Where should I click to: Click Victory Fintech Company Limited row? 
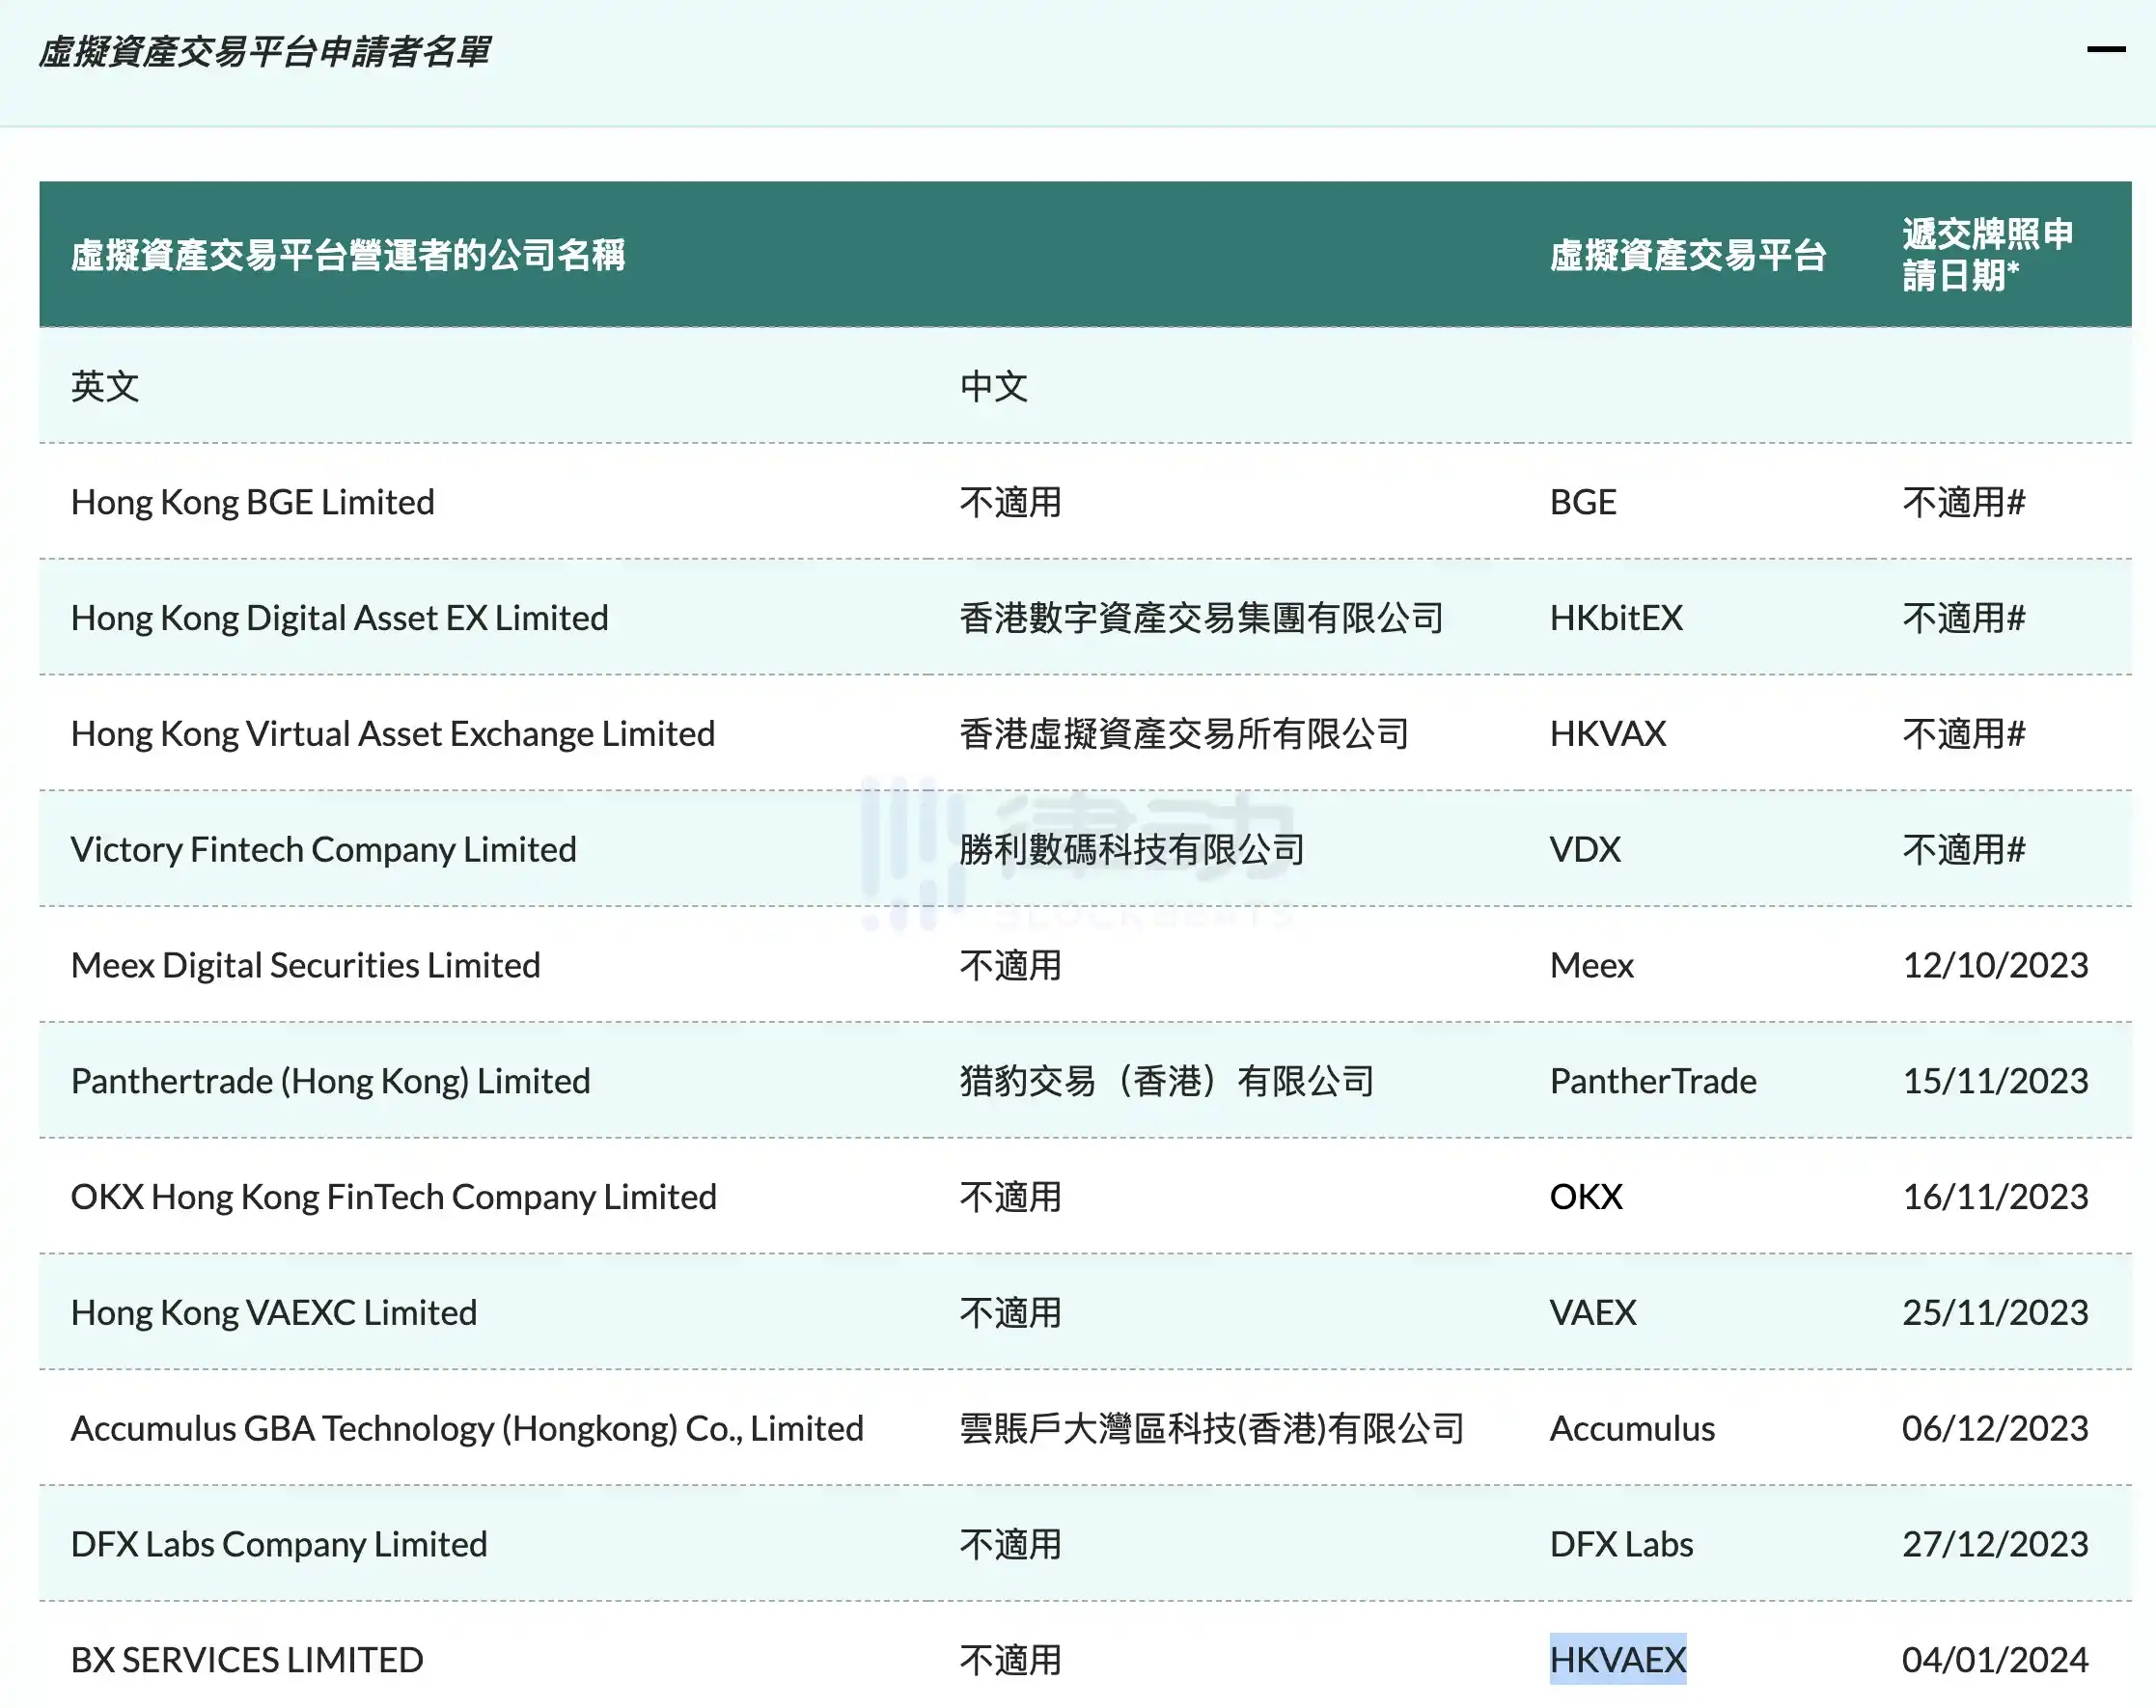(x=323, y=850)
